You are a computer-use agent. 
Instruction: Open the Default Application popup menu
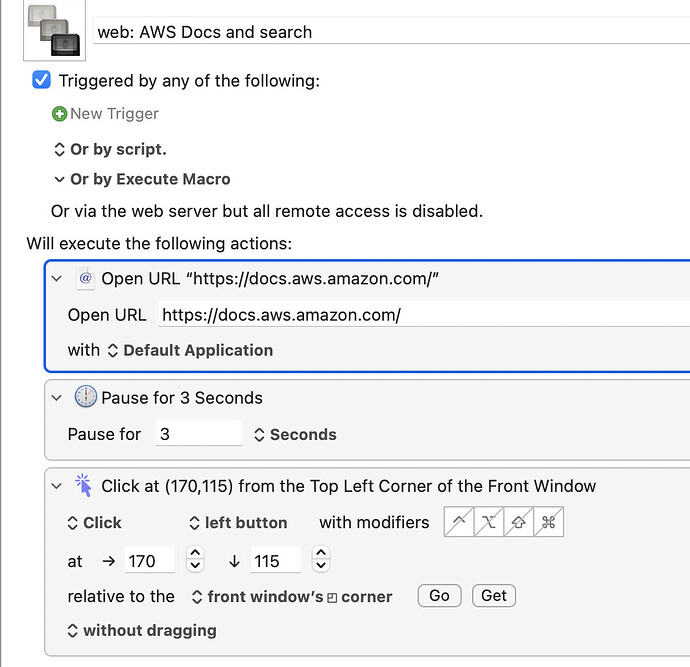(x=191, y=350)
